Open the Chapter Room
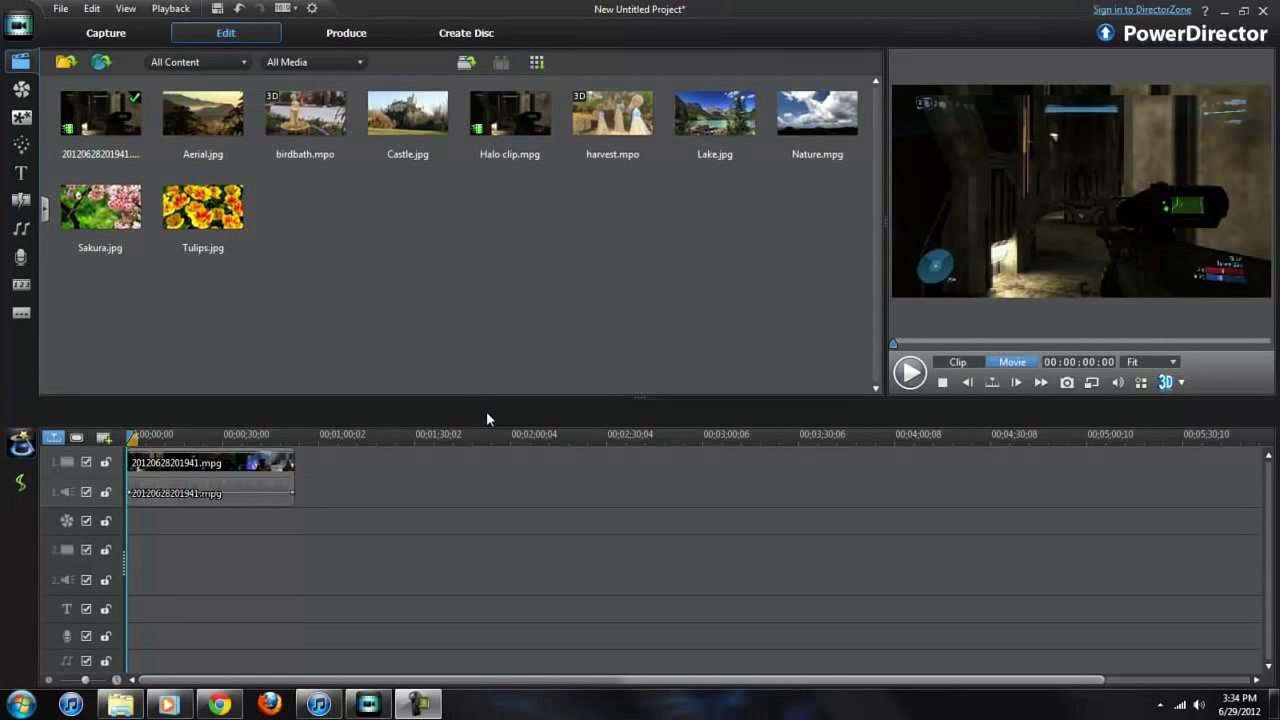 click(20, 285)
